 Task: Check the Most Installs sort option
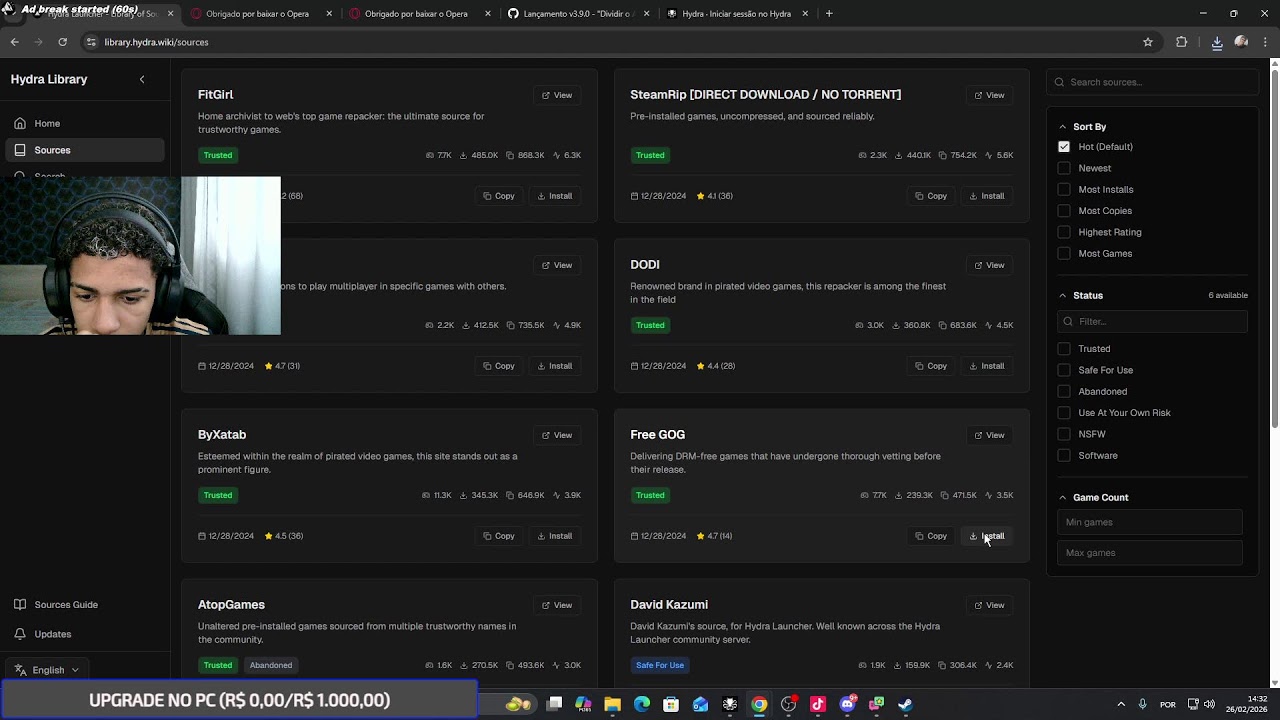(x=1064, y=189)
